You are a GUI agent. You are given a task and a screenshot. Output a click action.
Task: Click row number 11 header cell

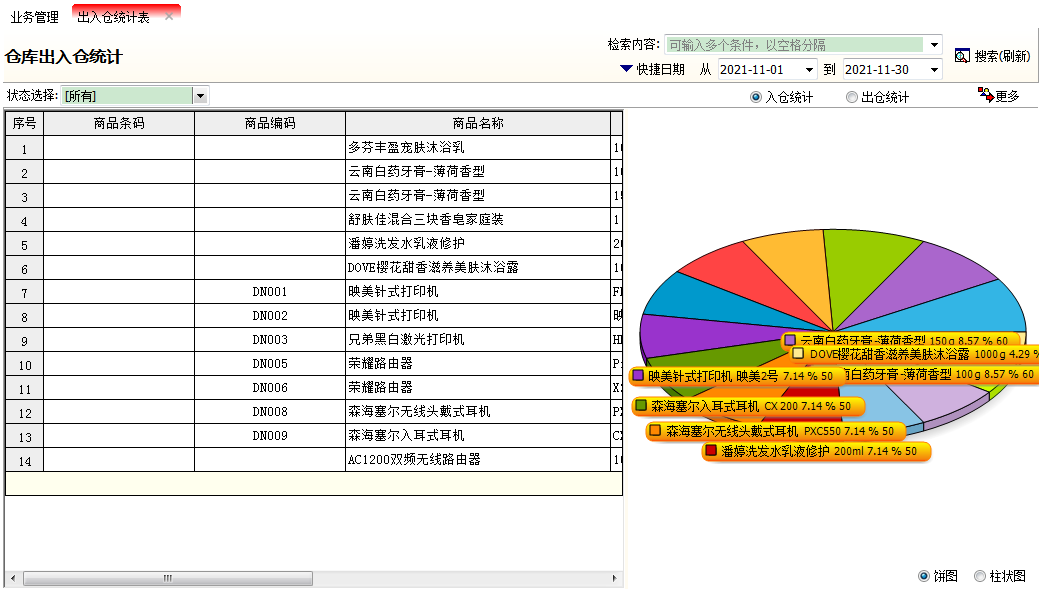click(x=25, y=388)
